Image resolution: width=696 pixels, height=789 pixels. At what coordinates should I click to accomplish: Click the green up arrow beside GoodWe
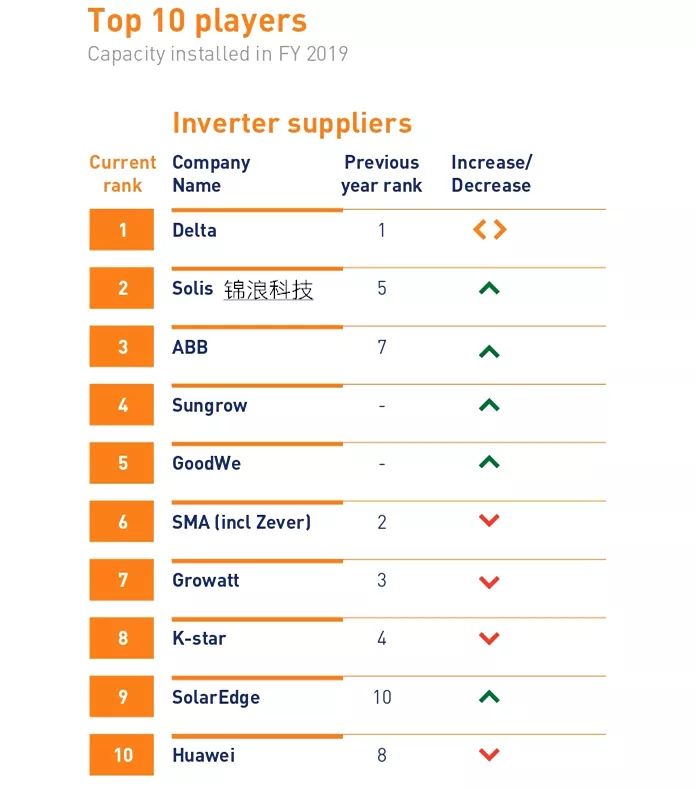(x=489, y=462)
